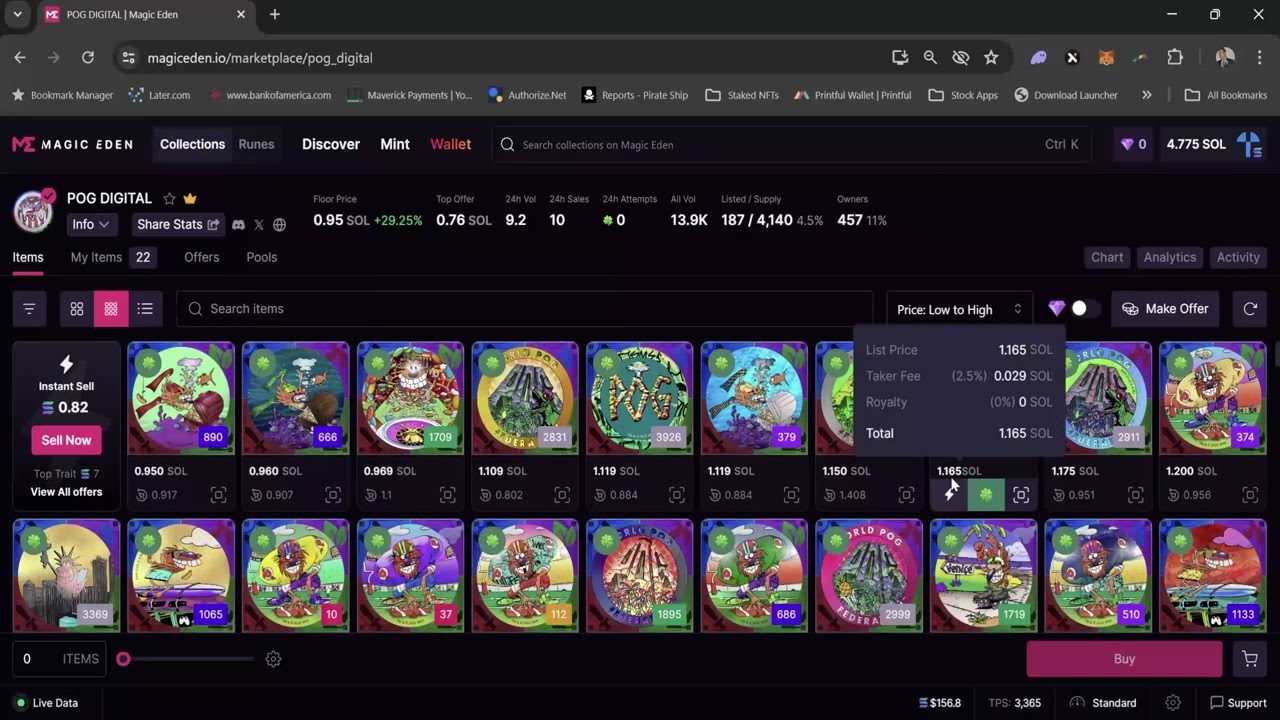Viewport: 1280px width, 720px height.
Task: Toggle Live Data indicator
Action: (x=46, y=703)
